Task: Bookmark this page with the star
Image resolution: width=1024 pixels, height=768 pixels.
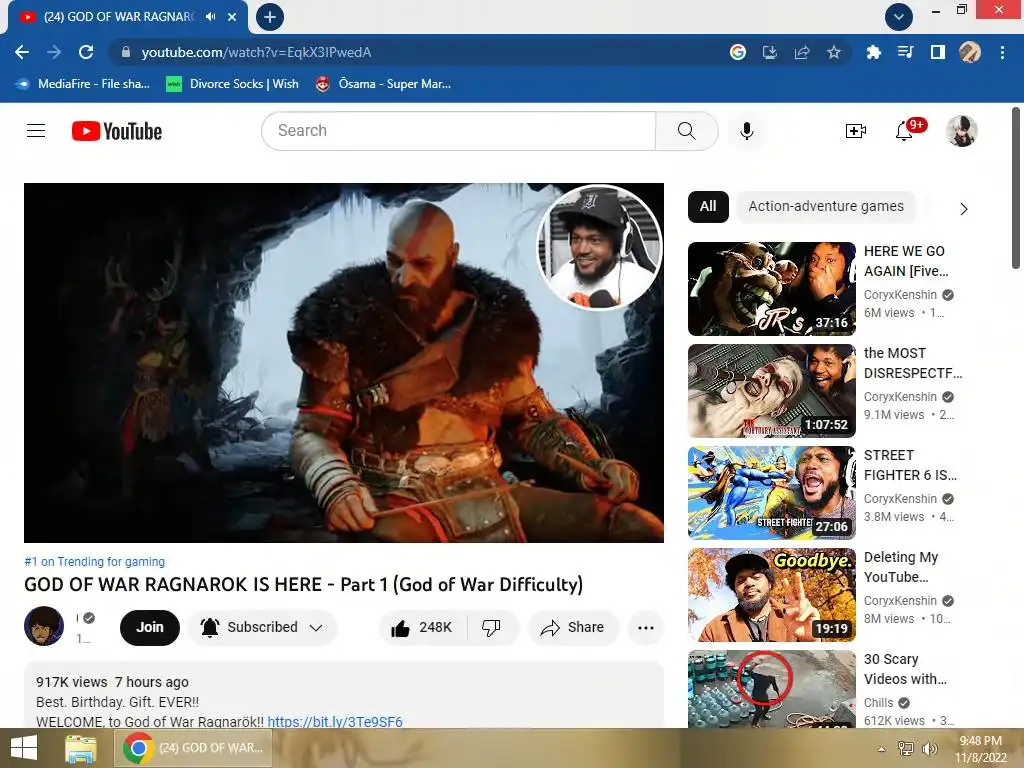Action: pyautogui.click(x=834, y=52)
